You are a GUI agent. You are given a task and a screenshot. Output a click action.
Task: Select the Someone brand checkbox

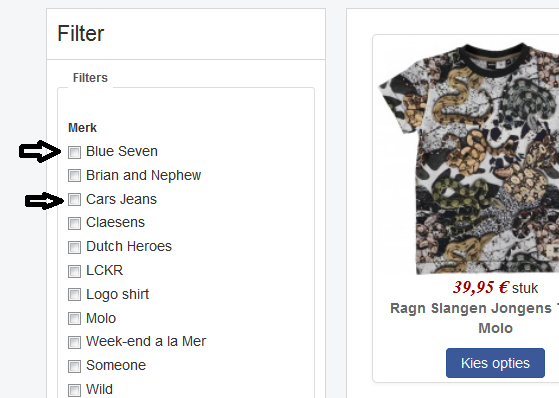click(x=75, y=366)
